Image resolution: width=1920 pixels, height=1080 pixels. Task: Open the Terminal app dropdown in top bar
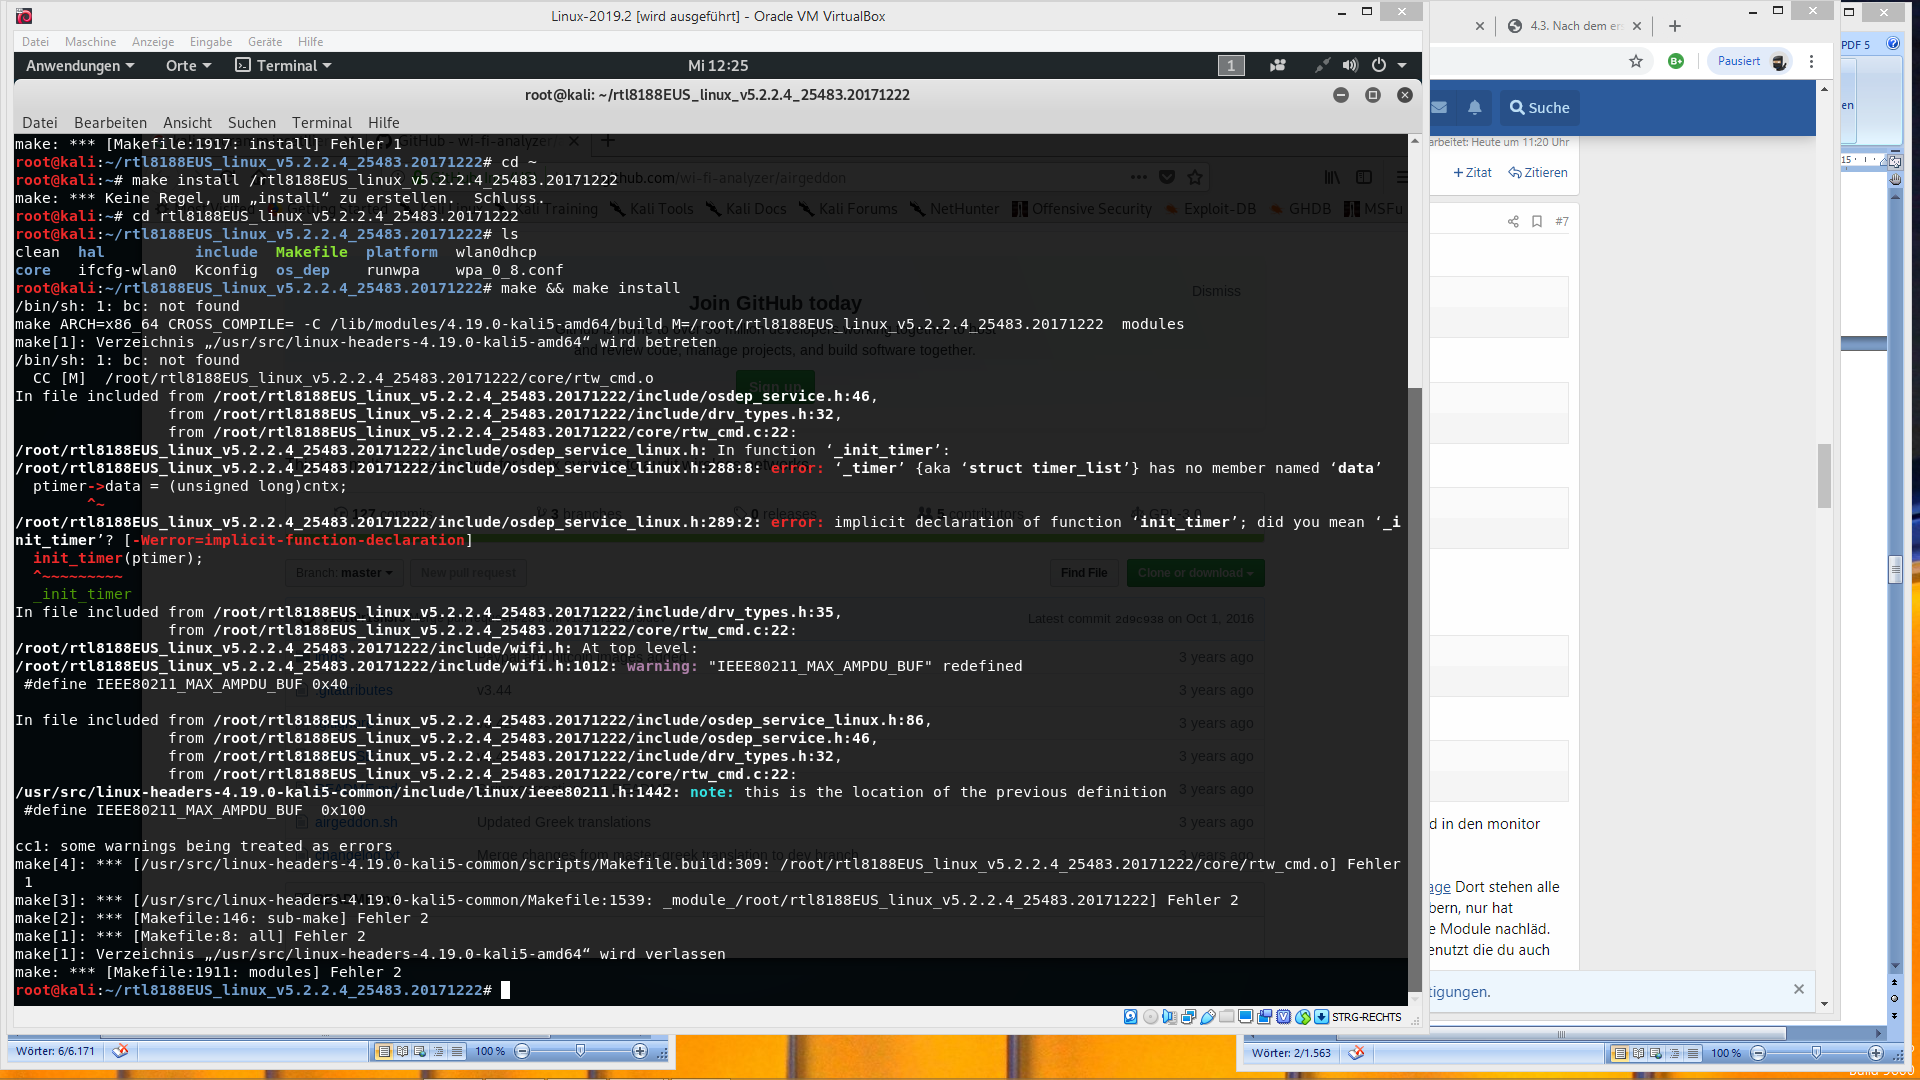283,65
